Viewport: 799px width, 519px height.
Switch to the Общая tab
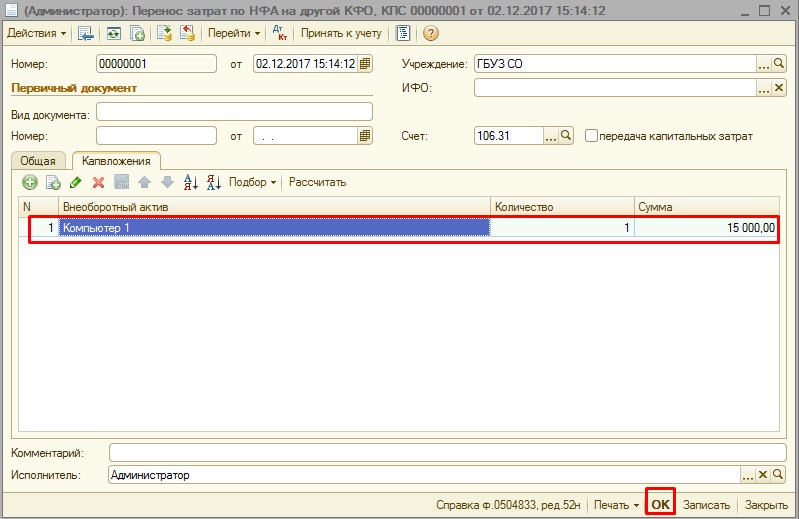pos(38,161)
